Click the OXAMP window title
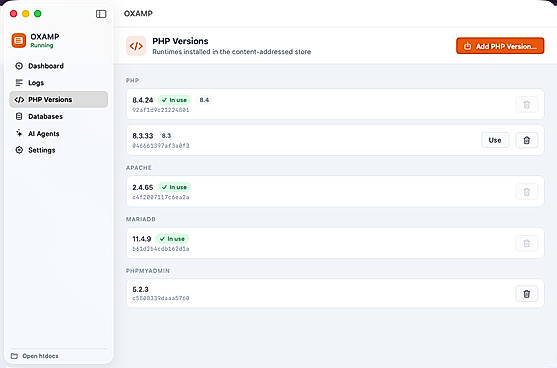 pos(138,13)
